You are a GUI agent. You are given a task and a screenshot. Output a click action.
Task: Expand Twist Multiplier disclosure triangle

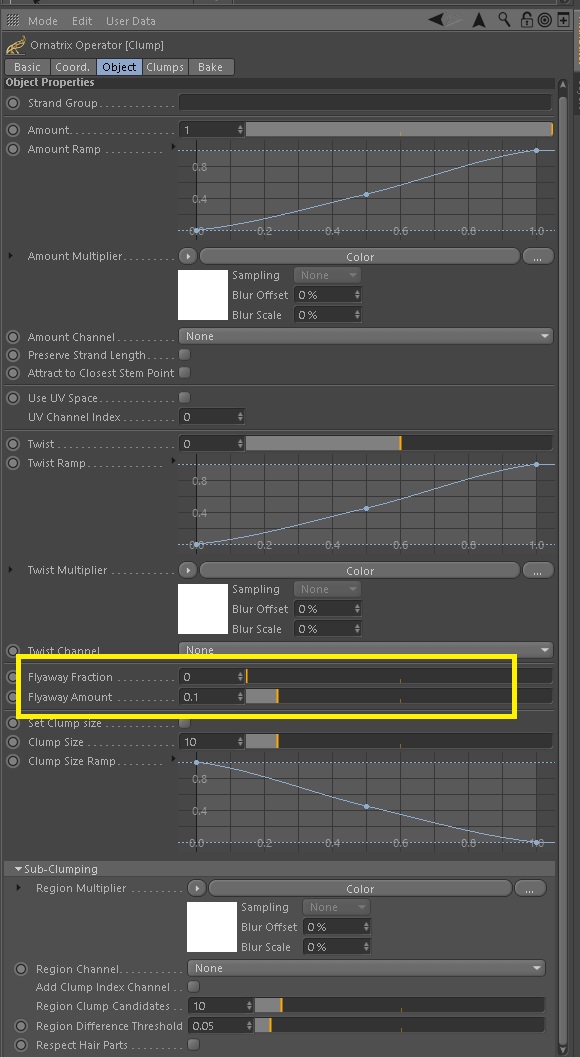tap(10, 570)
